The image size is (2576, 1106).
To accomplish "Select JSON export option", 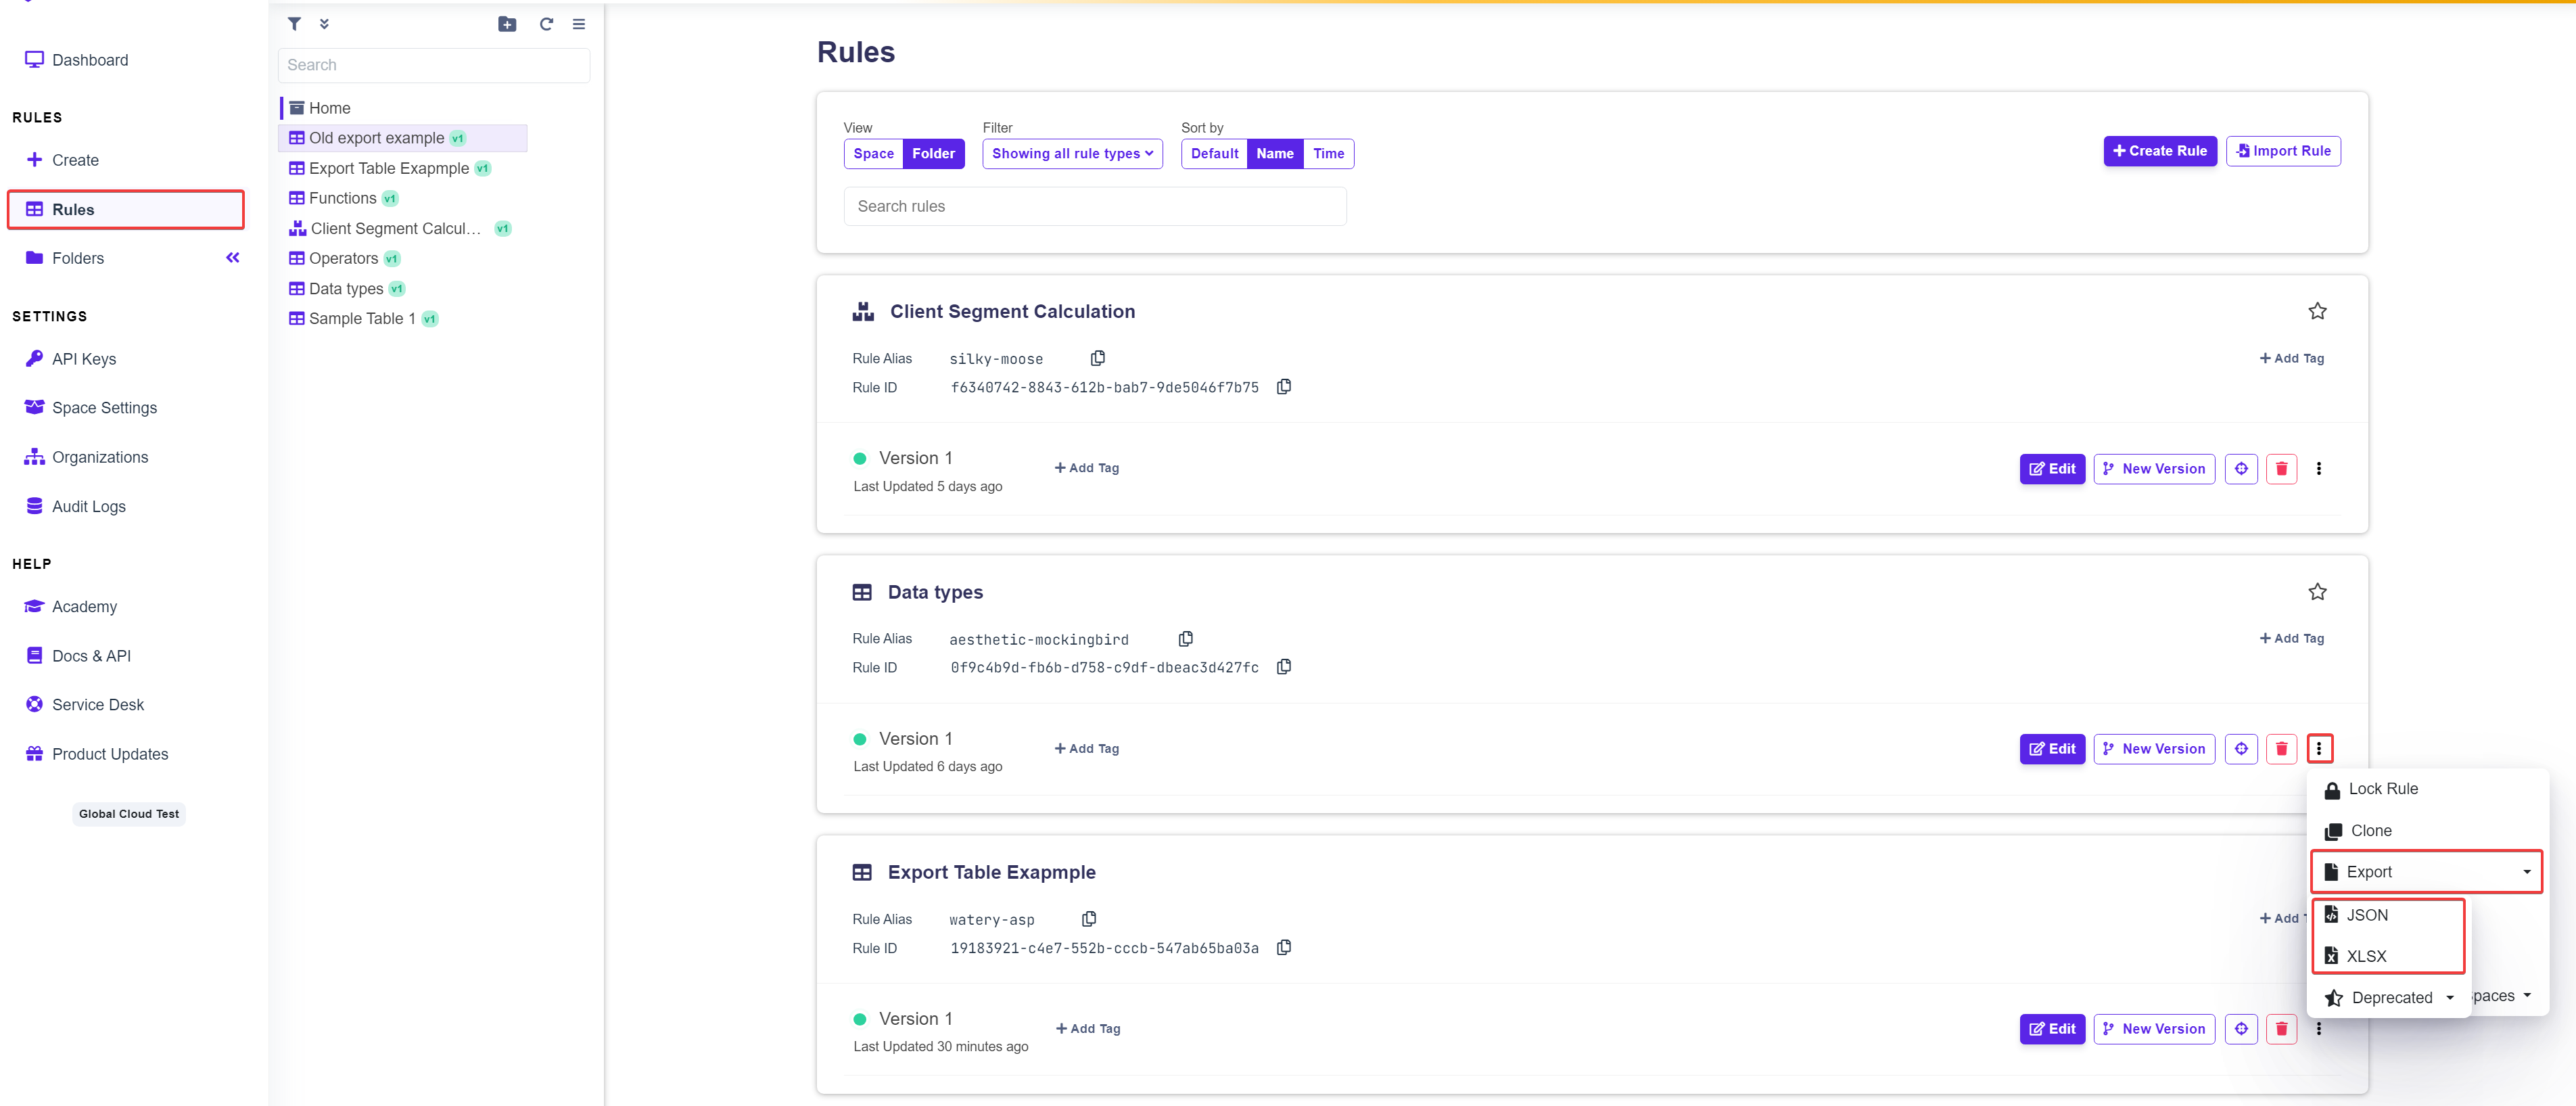I will (x=2366, y=915).
